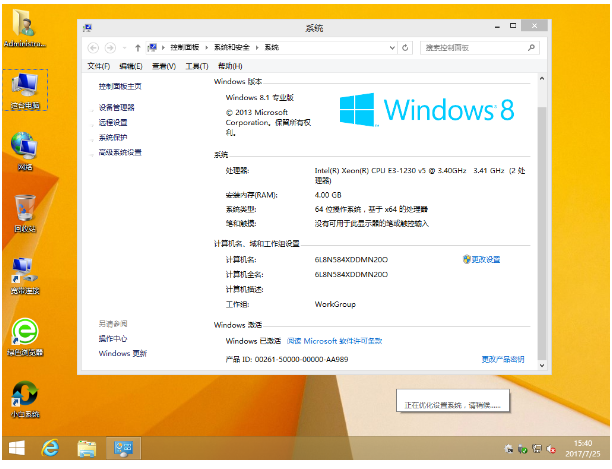The image size is (612, 469).
Task: Expand the chevron after System and Security breadcrumb
Action: point(257,48)
